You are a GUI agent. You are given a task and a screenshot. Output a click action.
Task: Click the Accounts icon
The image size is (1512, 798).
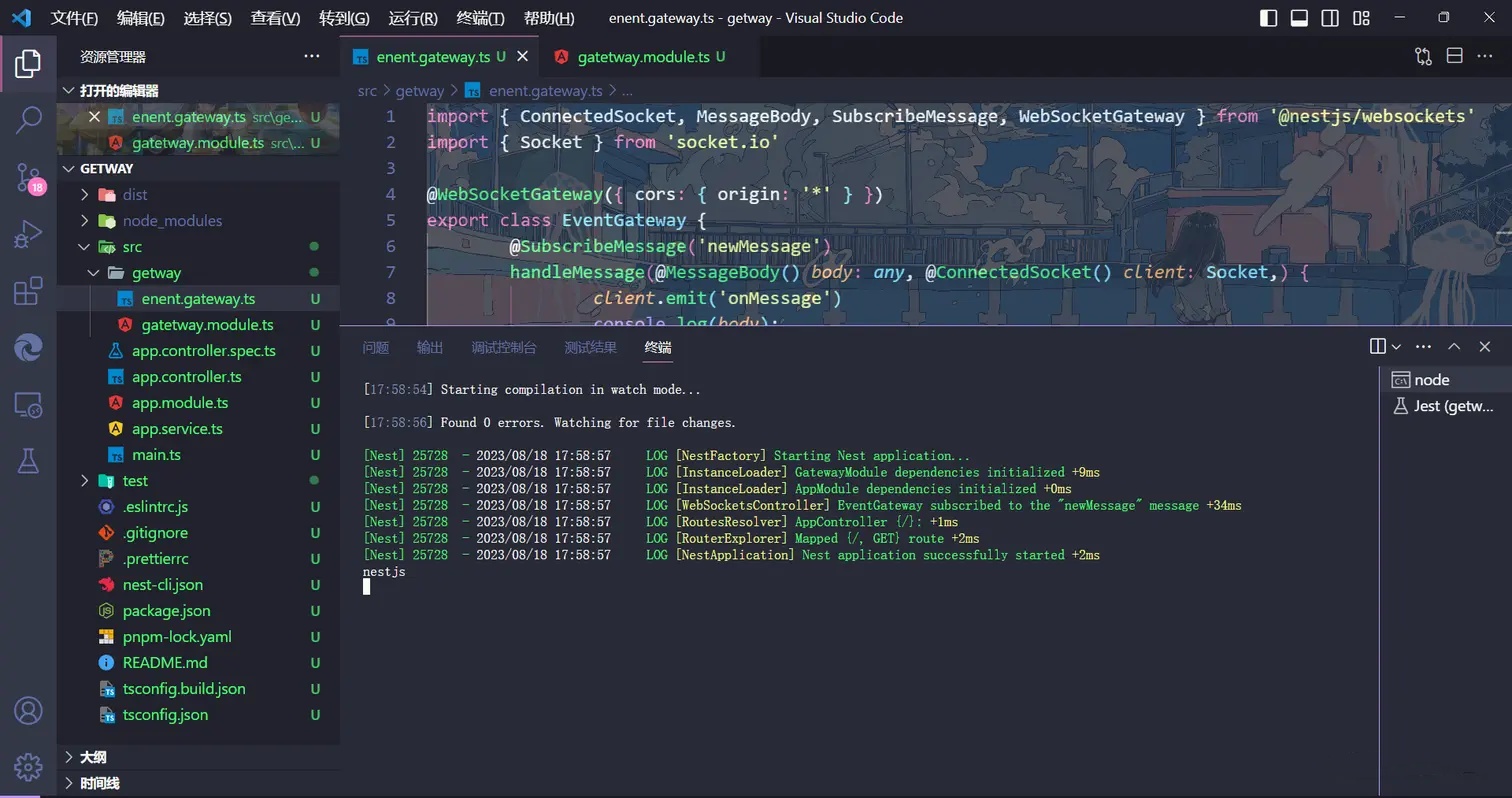[x=28, y=710]
